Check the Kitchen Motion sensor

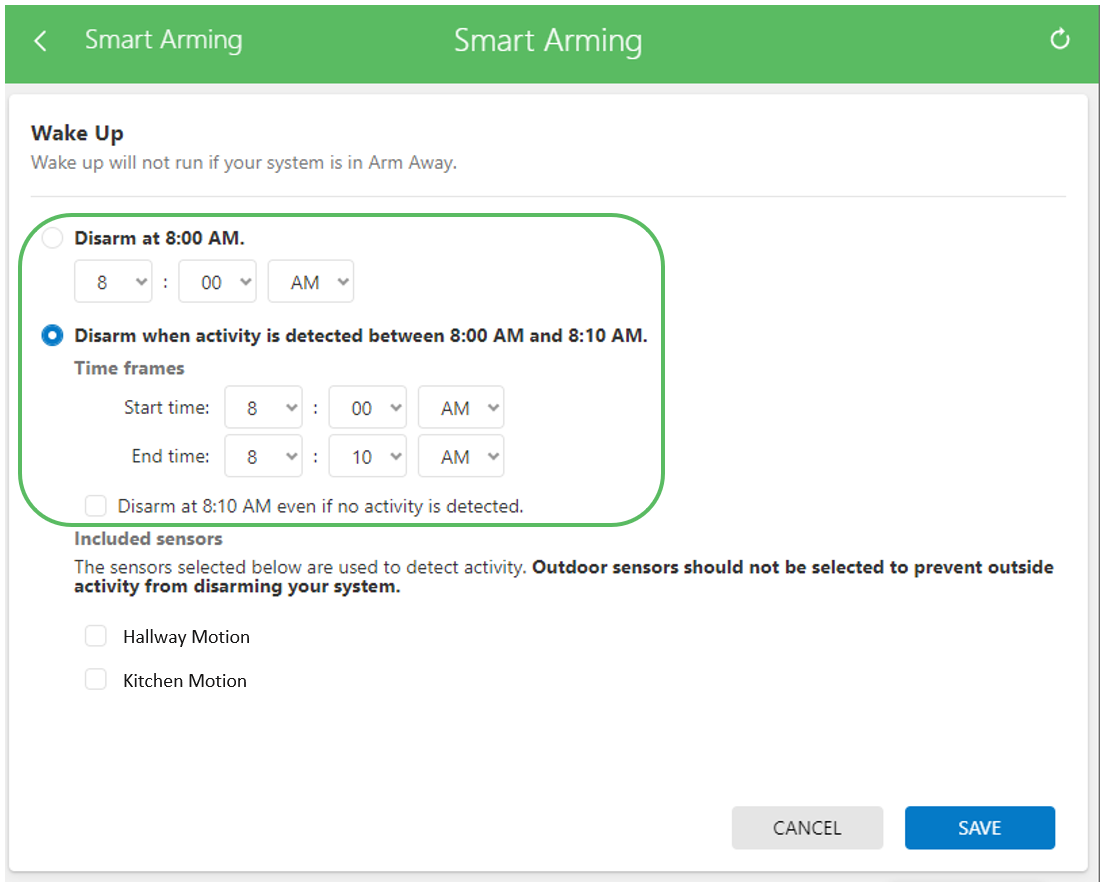95,679
